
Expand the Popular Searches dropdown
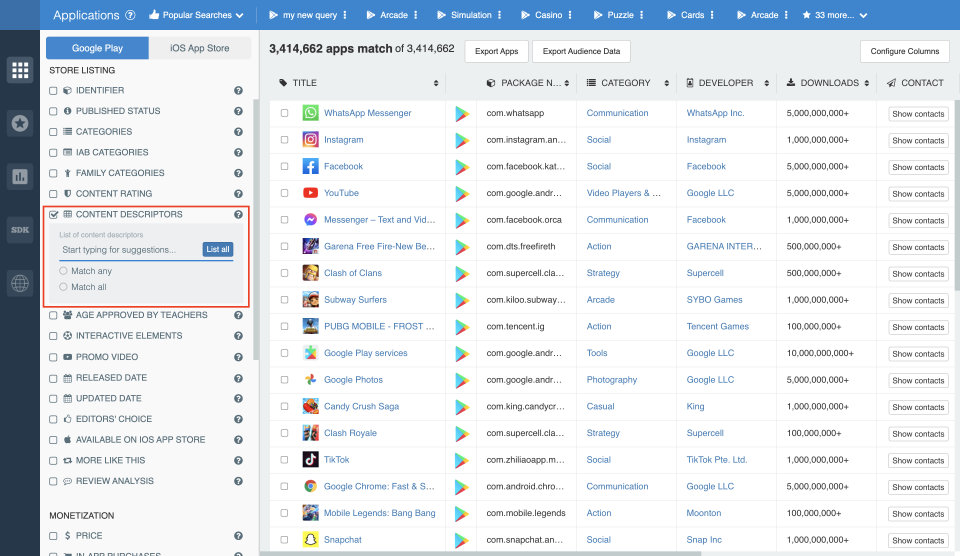[196, 15]
